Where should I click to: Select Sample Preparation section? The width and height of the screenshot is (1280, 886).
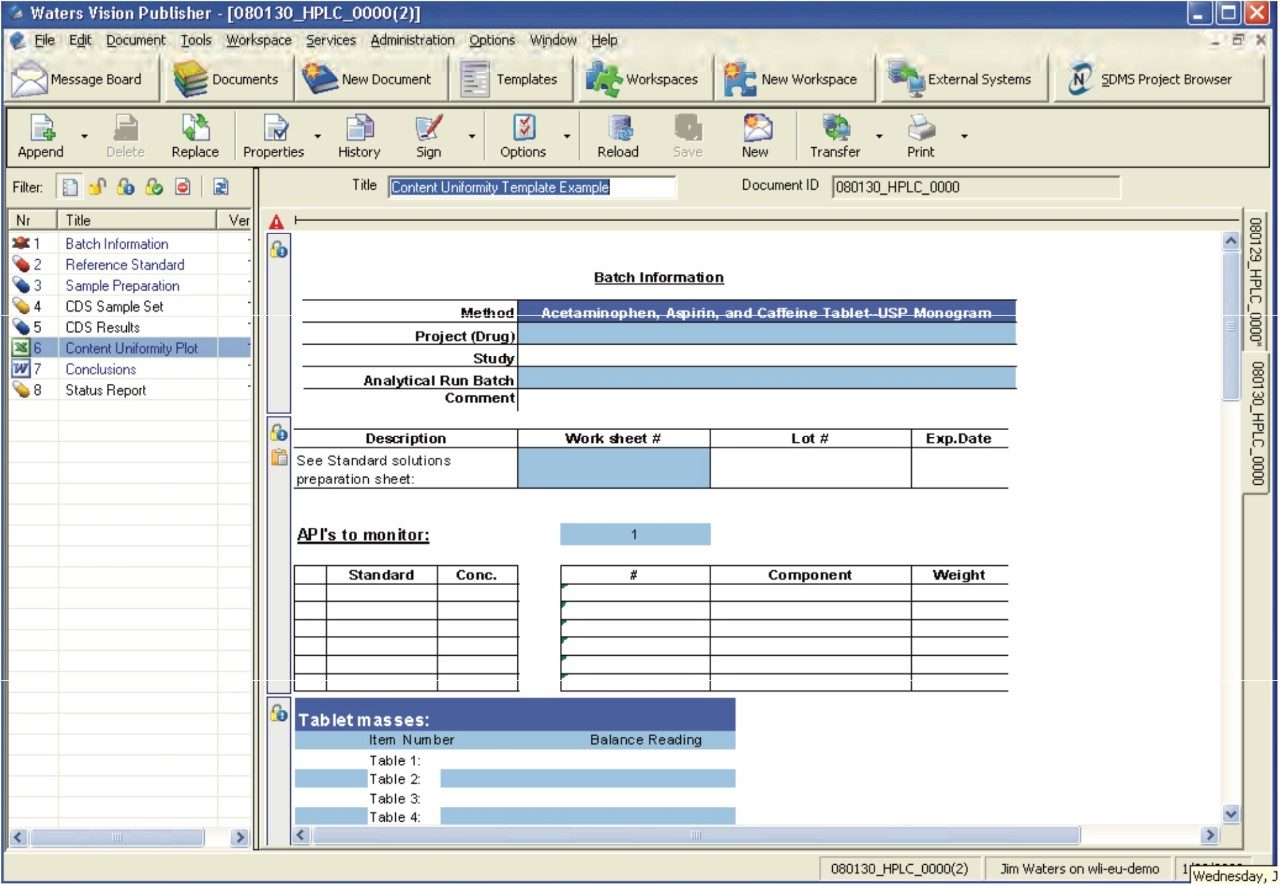pyautogui.click(x=122, y=286)
